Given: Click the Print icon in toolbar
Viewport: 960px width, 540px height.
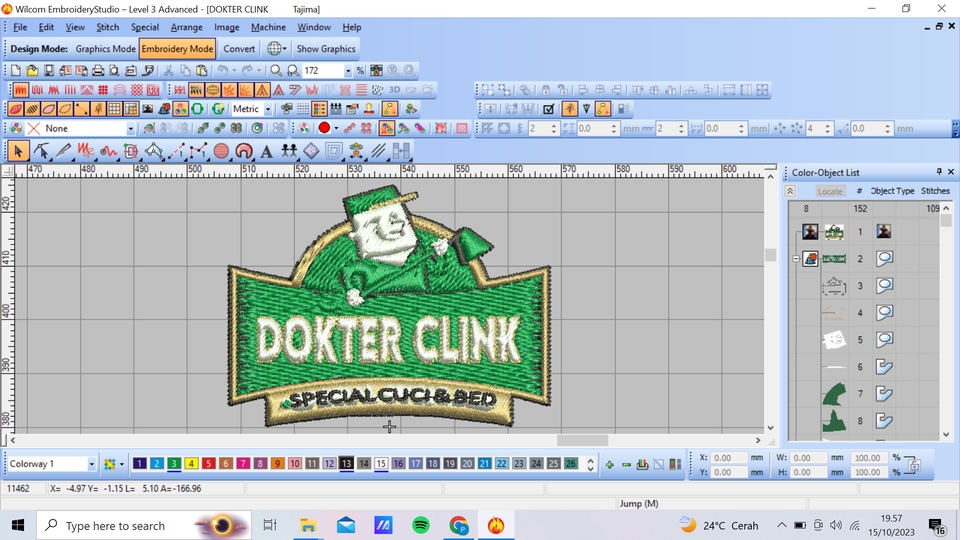Looking at the screenshot, I should pos(97,70).
